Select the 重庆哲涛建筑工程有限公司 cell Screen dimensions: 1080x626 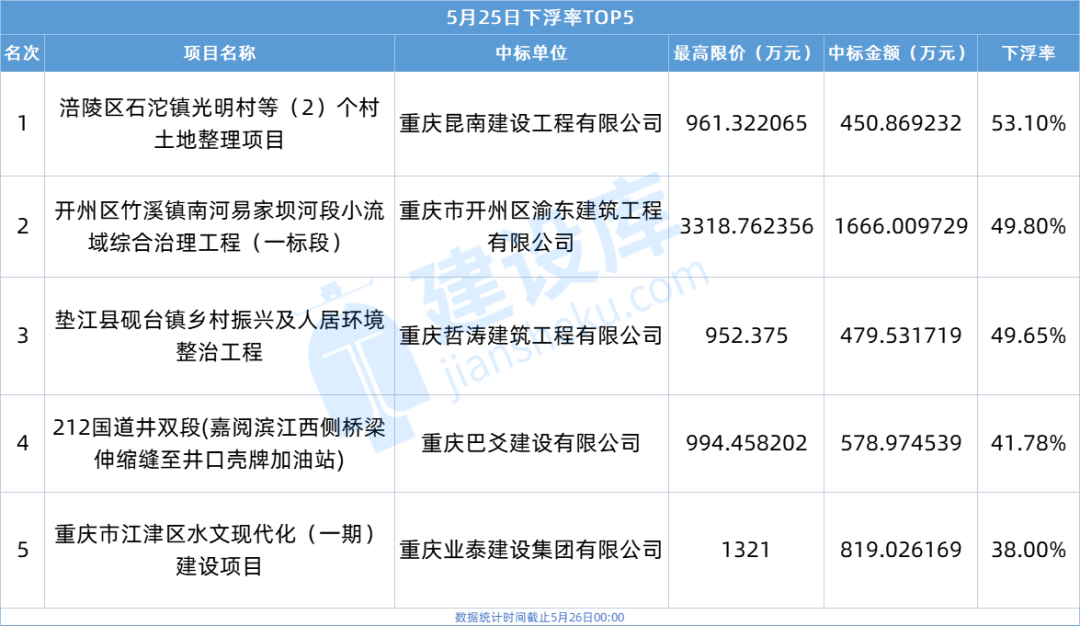pyautogui.click(x=530, y=336)
